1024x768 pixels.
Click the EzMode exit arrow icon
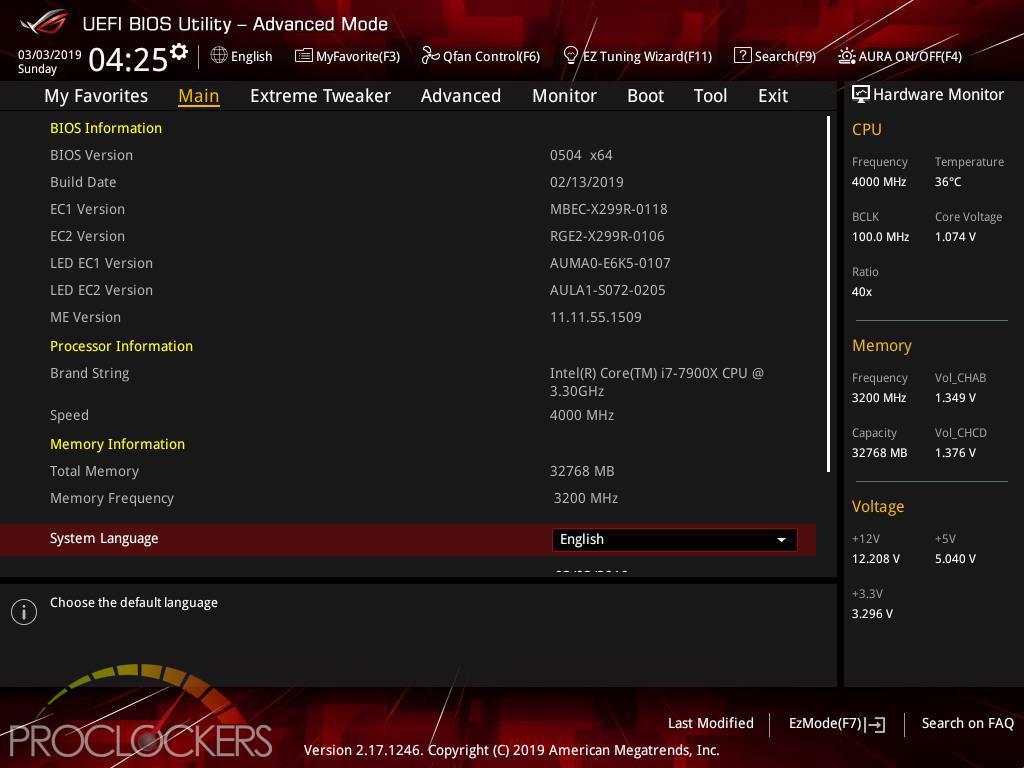pyautogui.click(x=875, y=724)
